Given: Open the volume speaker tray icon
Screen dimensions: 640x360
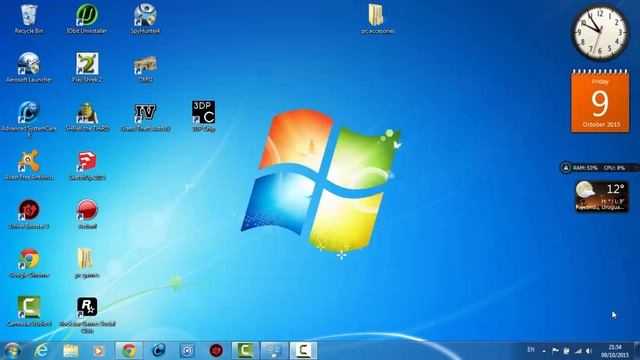Looking at the screenshot, I should pos(589,351).
